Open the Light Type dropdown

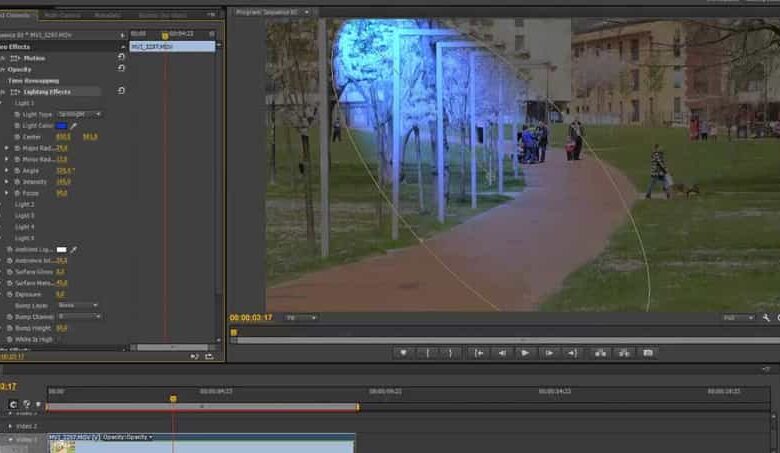pyautogui.click(x=79, y=114)
